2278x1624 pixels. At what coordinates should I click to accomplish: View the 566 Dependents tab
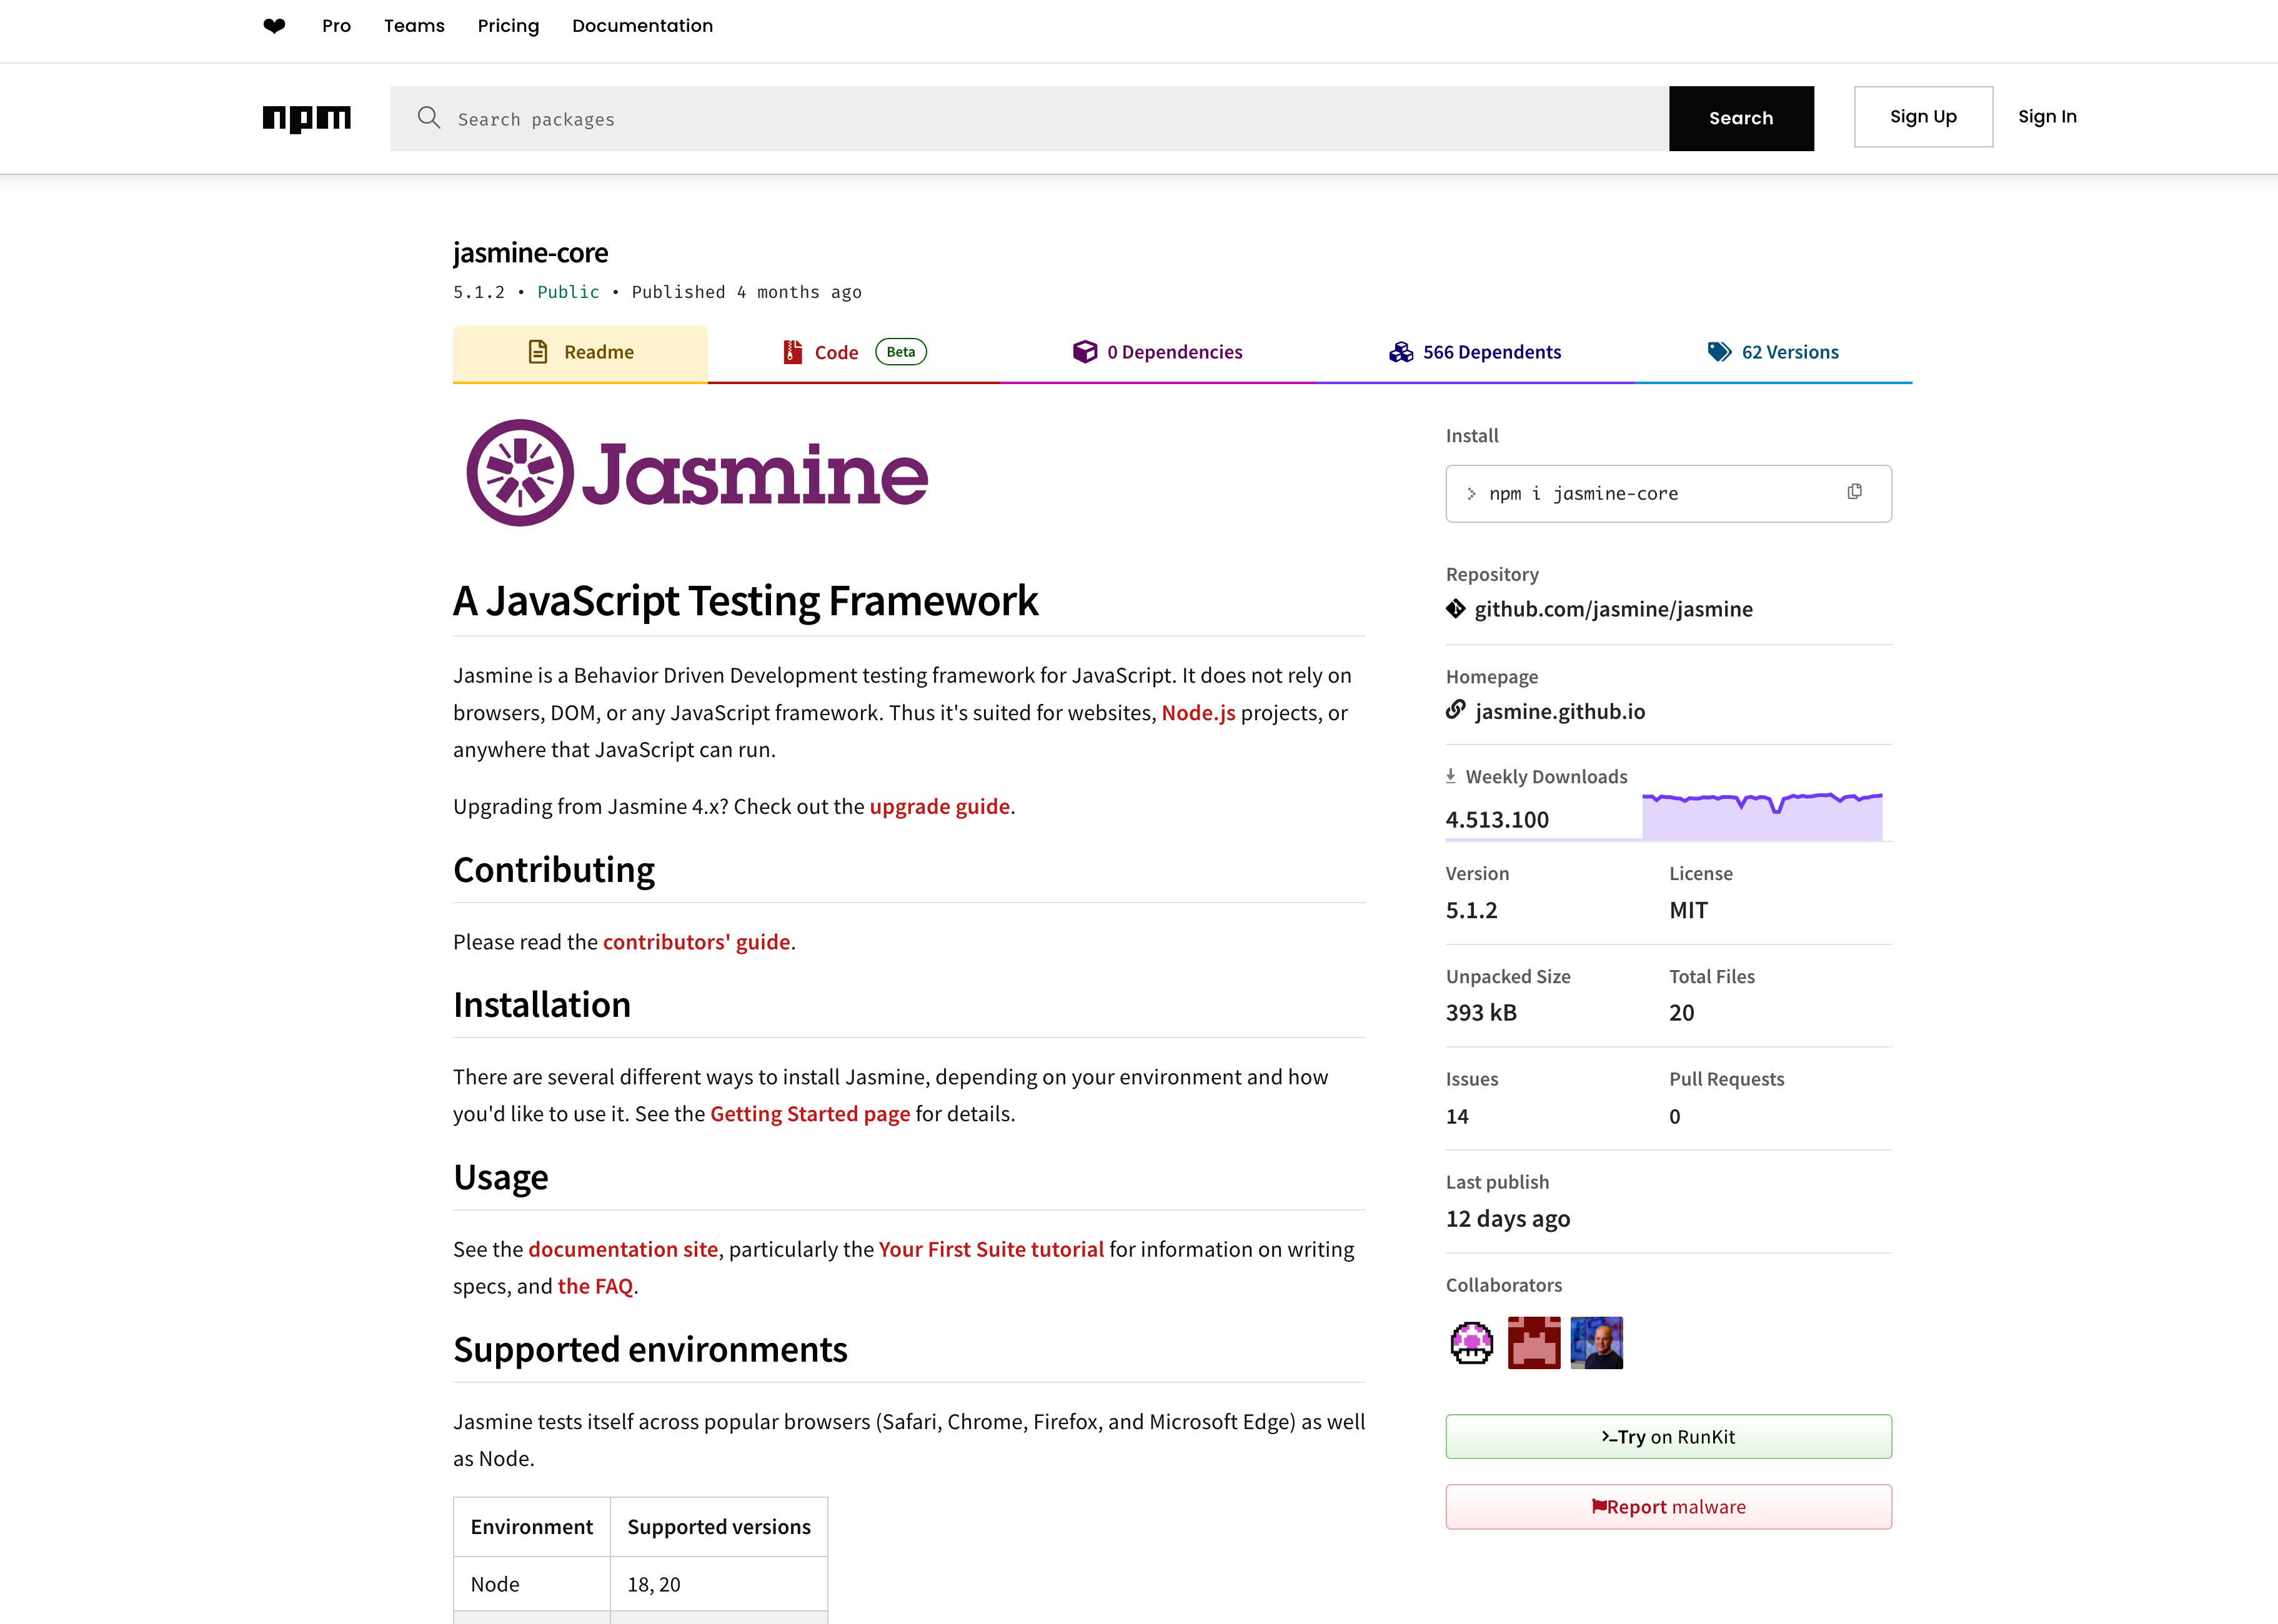(x=1475, y=353)
